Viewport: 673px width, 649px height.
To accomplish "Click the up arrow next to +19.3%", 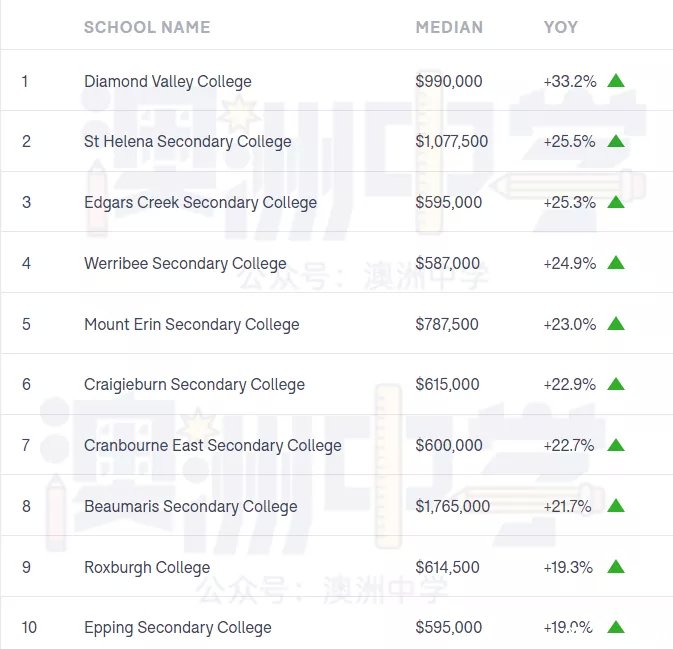I will coord(616,567).
